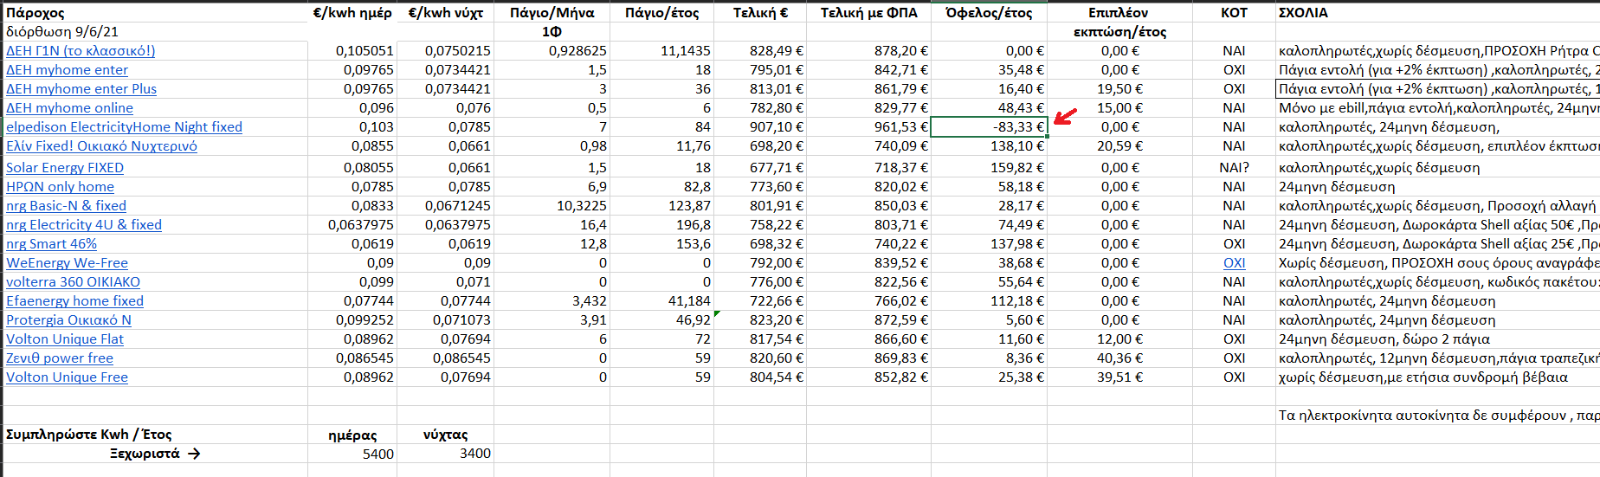Open the Protergia Οικιακό Ν link
The image size is (1600, 477).
69,320
